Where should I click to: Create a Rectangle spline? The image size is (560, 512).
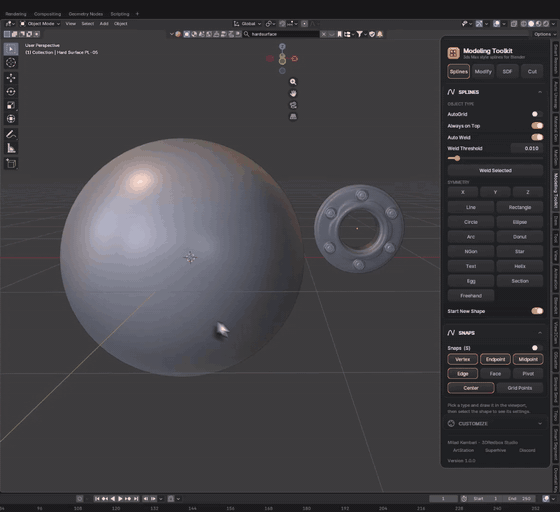(520, 207)
